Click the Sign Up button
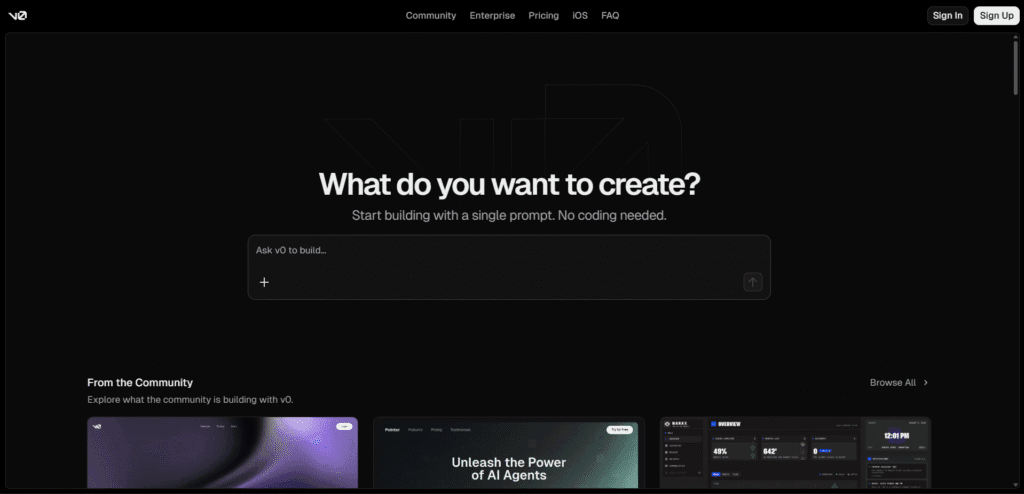Viewport: 1024px width, 494px height. [x=997, y=16]
